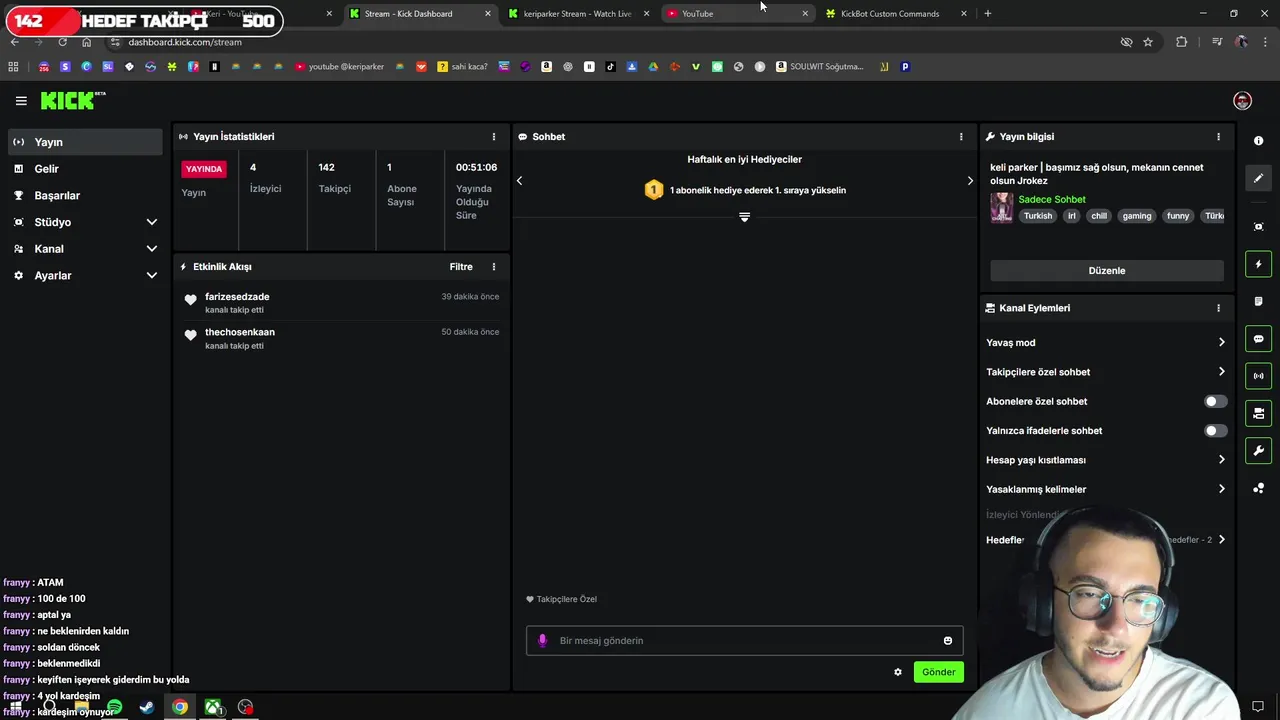1280x720 pixels.
Task: Toggle the stream camera panel icon
Action: [1258, 413]
